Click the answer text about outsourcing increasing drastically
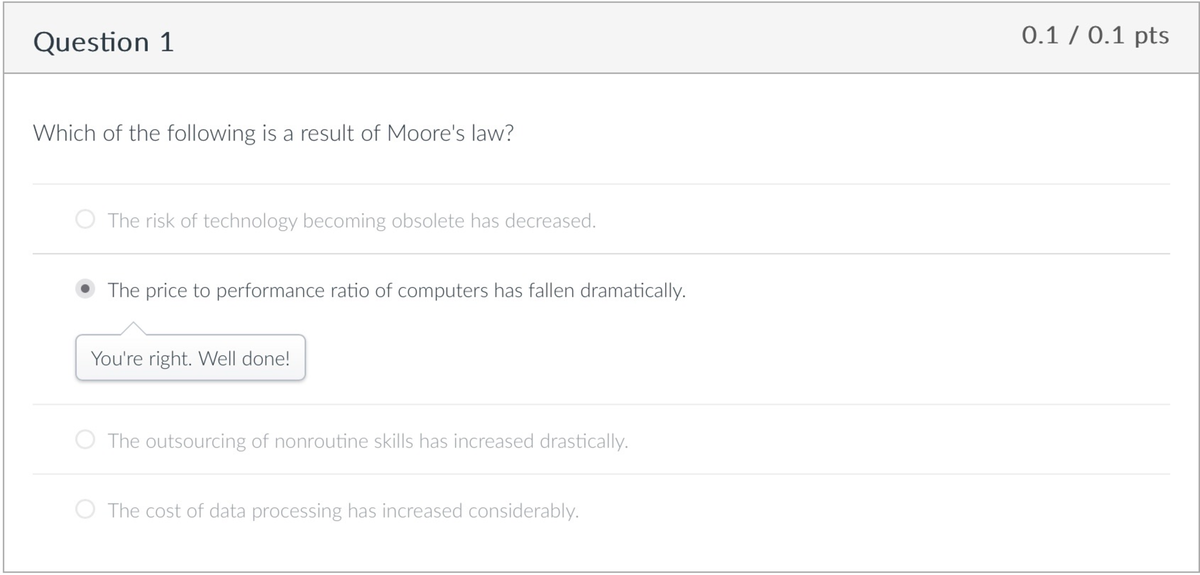1200x575 pixels. point(368,441)
